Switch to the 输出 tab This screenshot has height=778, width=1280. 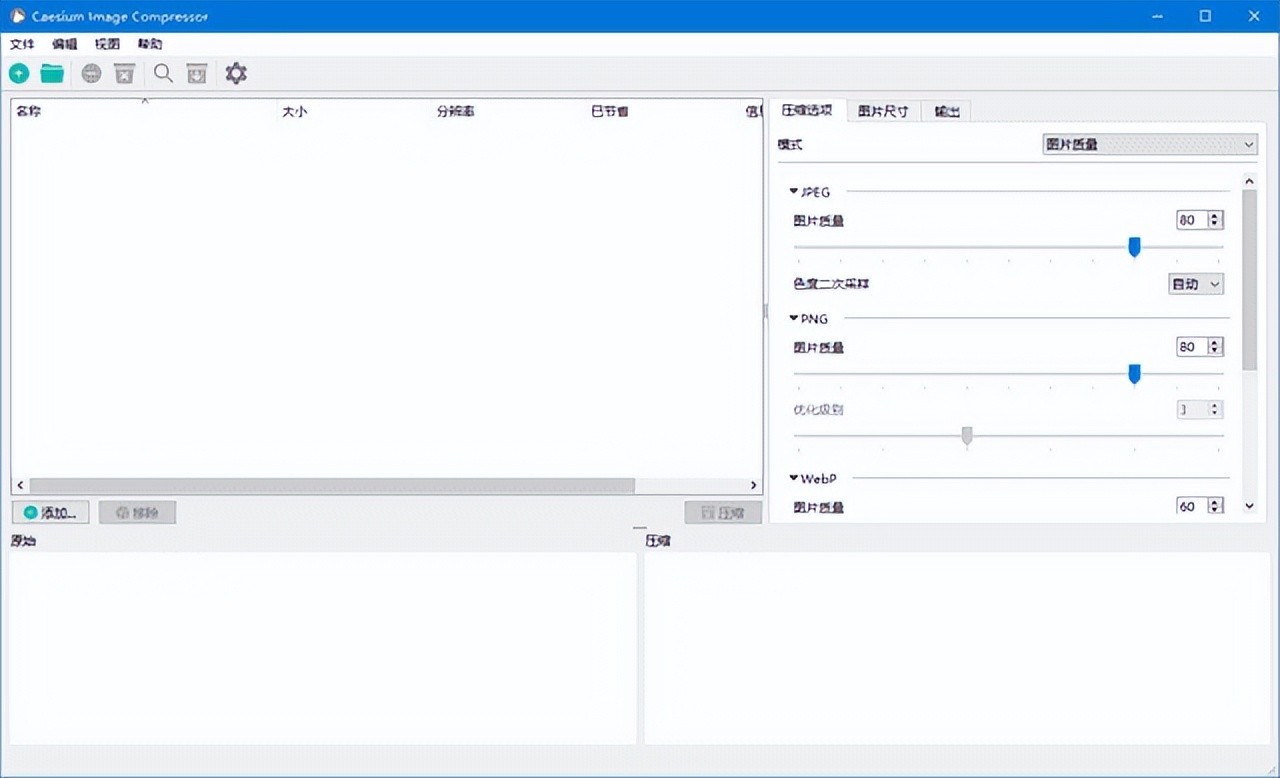[x=946, y=112]
